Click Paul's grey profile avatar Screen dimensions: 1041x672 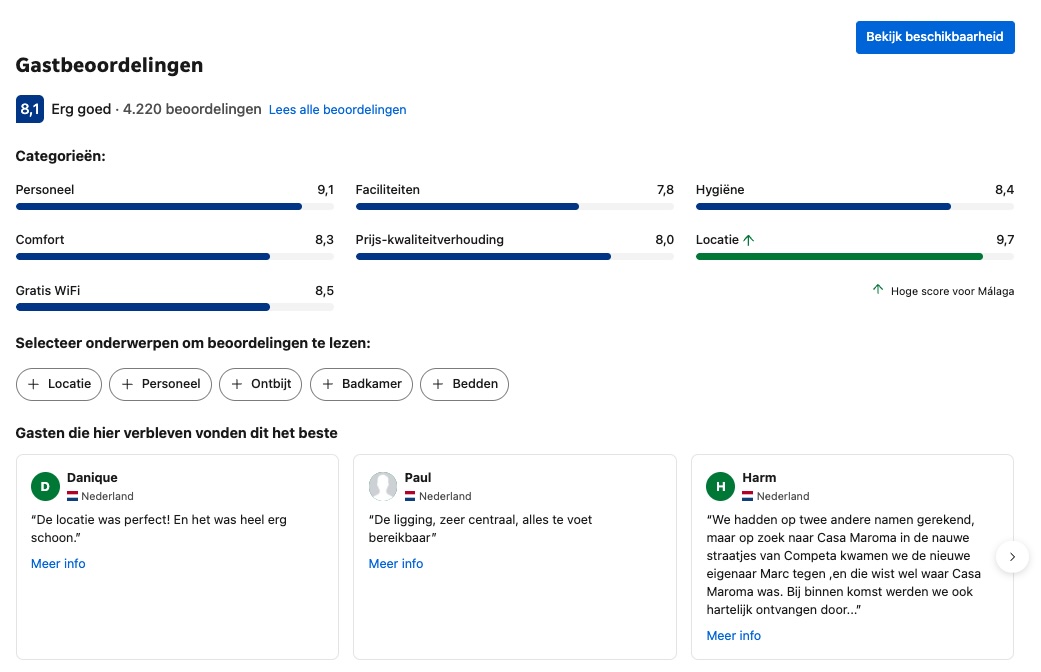coord(383,487)
